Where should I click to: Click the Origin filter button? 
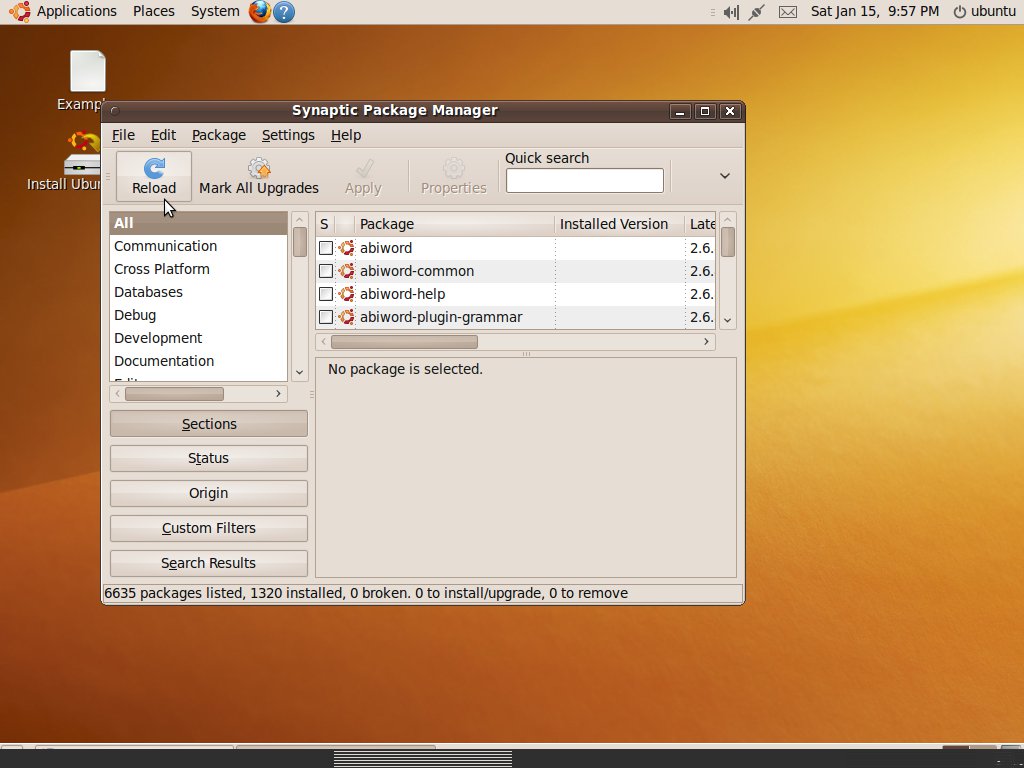[209, 493]
